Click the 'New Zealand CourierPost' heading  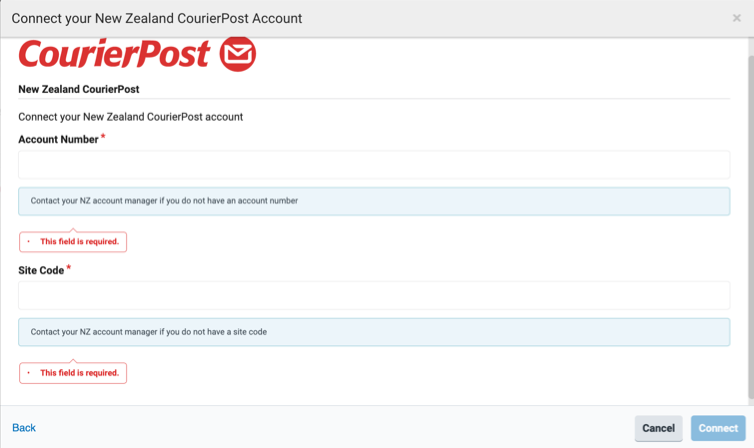79,89
